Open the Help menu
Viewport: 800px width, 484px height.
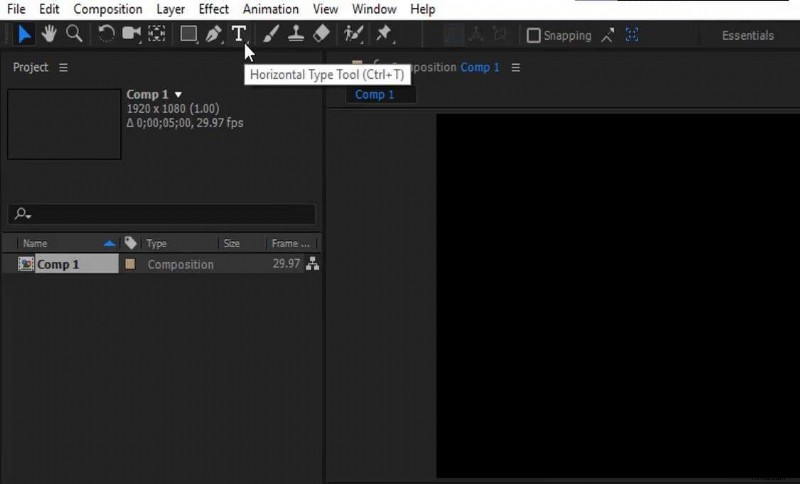click(x=423, y=9)
